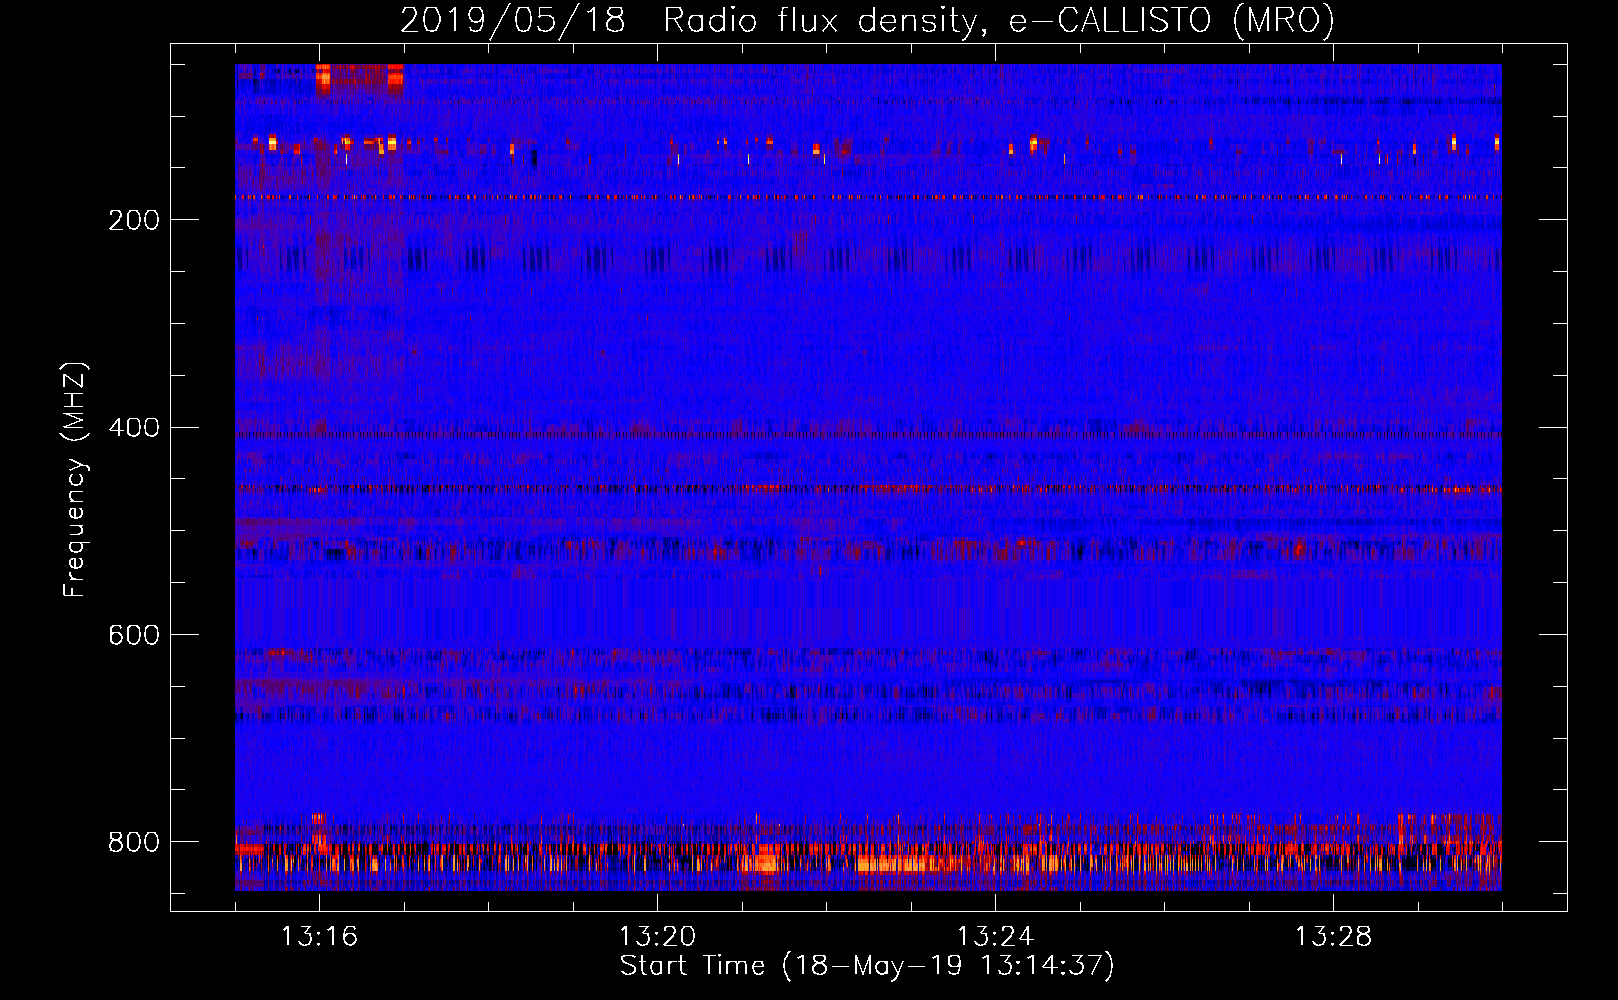Viewport: 1618px width, 1000px height.
Task: Click the 400 frequency tick label
Action: (x=134, y=428)
